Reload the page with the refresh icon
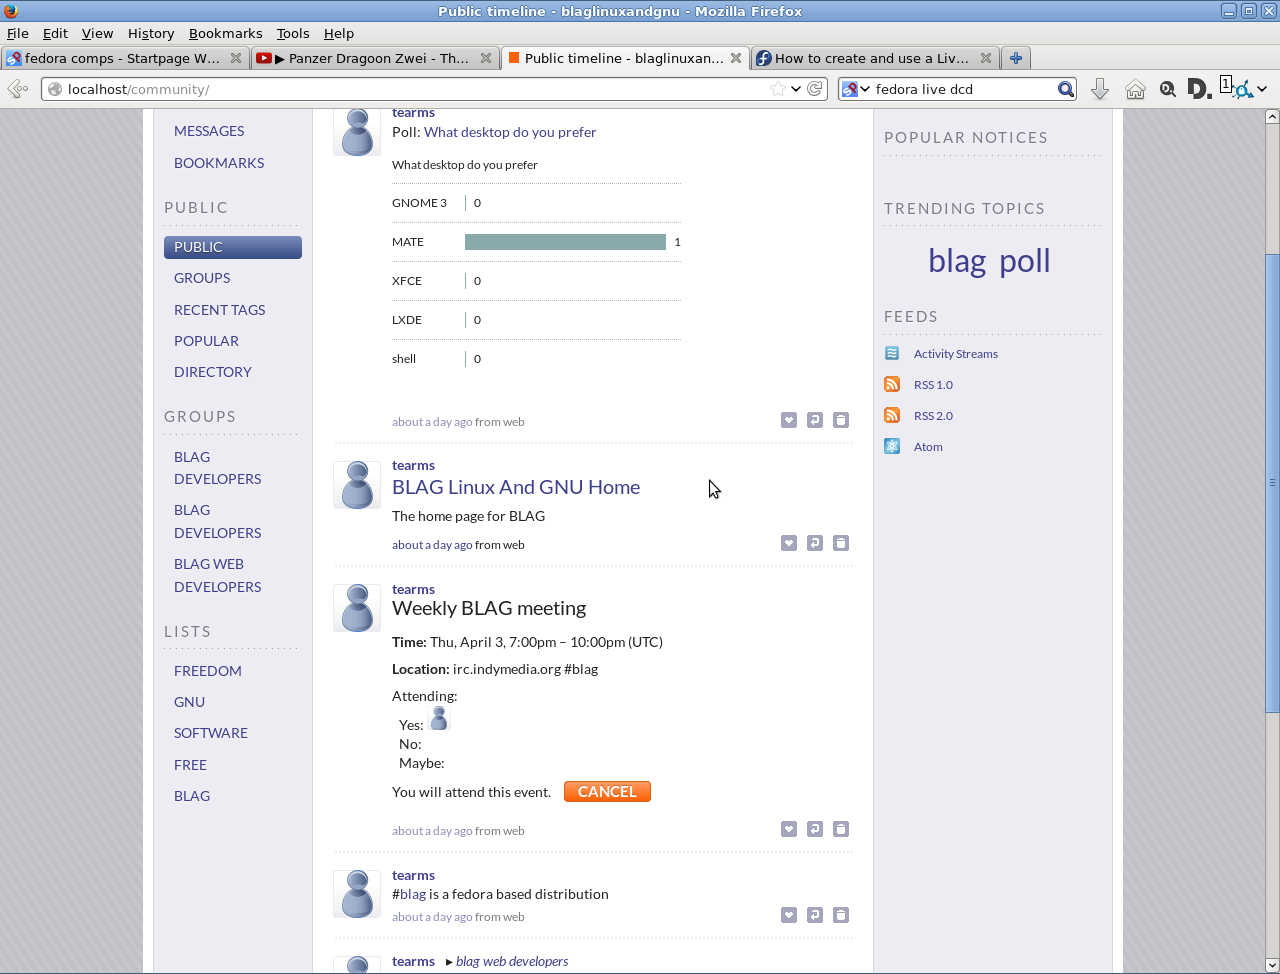Screen dimensions: 1280x974 pyautogui.click(x=815, y=89)
